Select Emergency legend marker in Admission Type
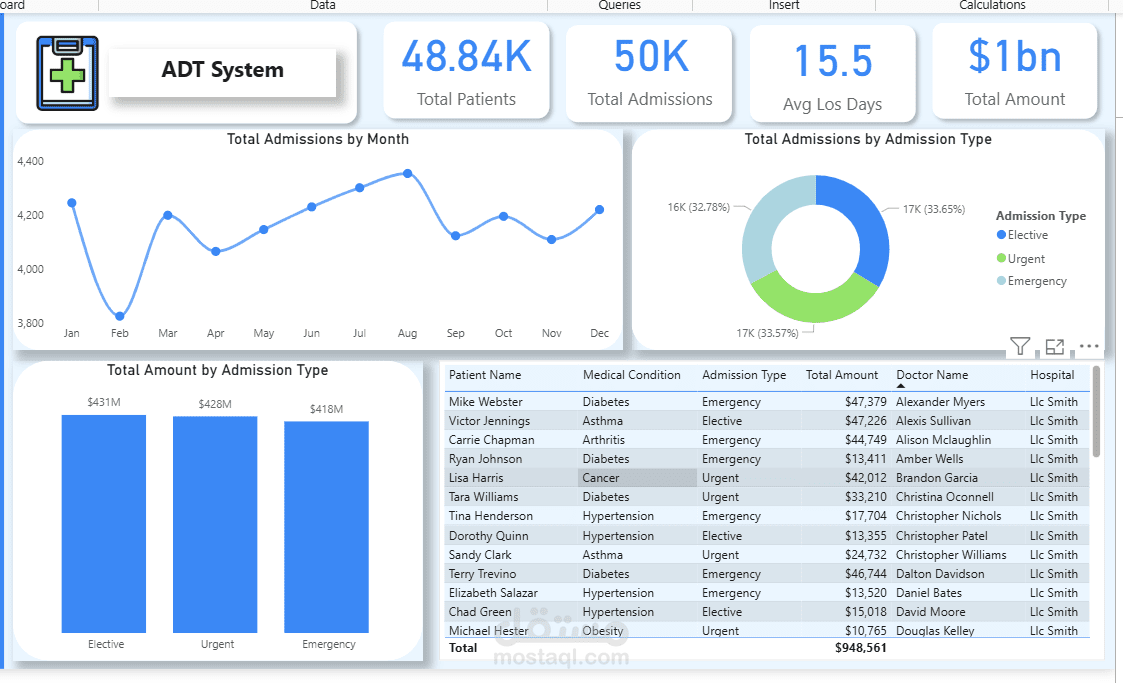This screenshot has height=683, width=1123. coord(1001,281)
